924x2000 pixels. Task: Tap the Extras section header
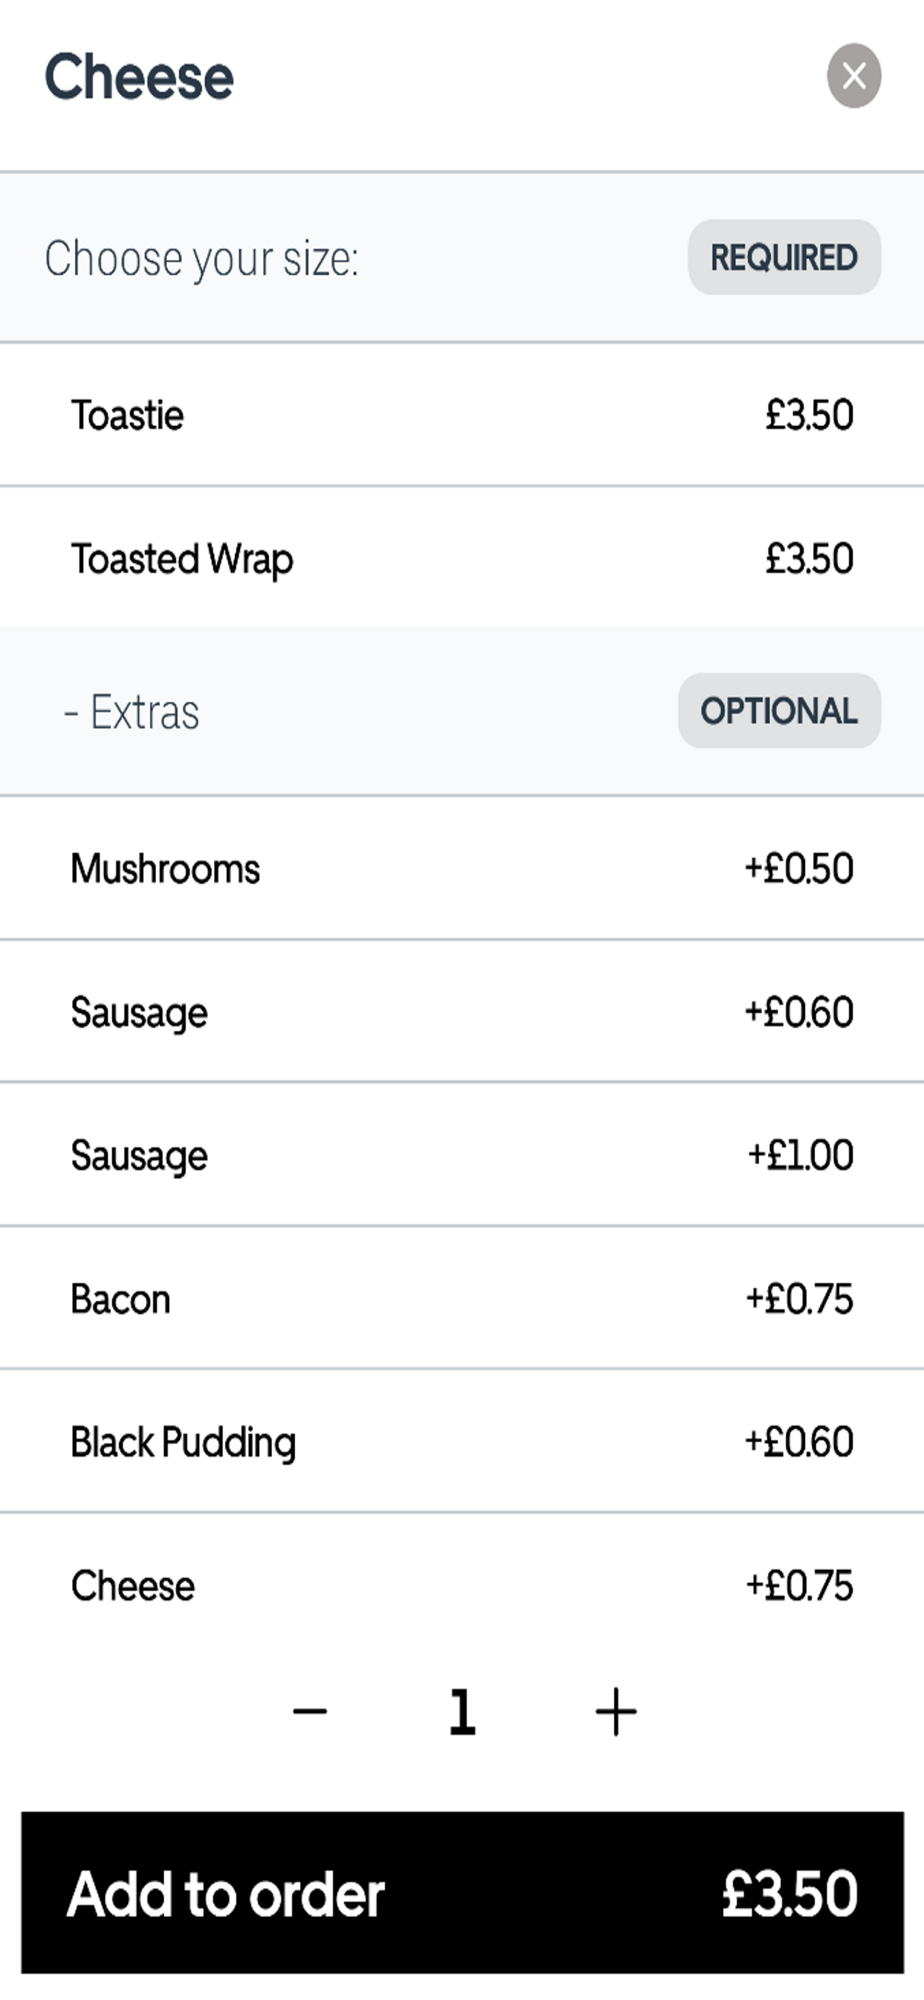point(145,712)
